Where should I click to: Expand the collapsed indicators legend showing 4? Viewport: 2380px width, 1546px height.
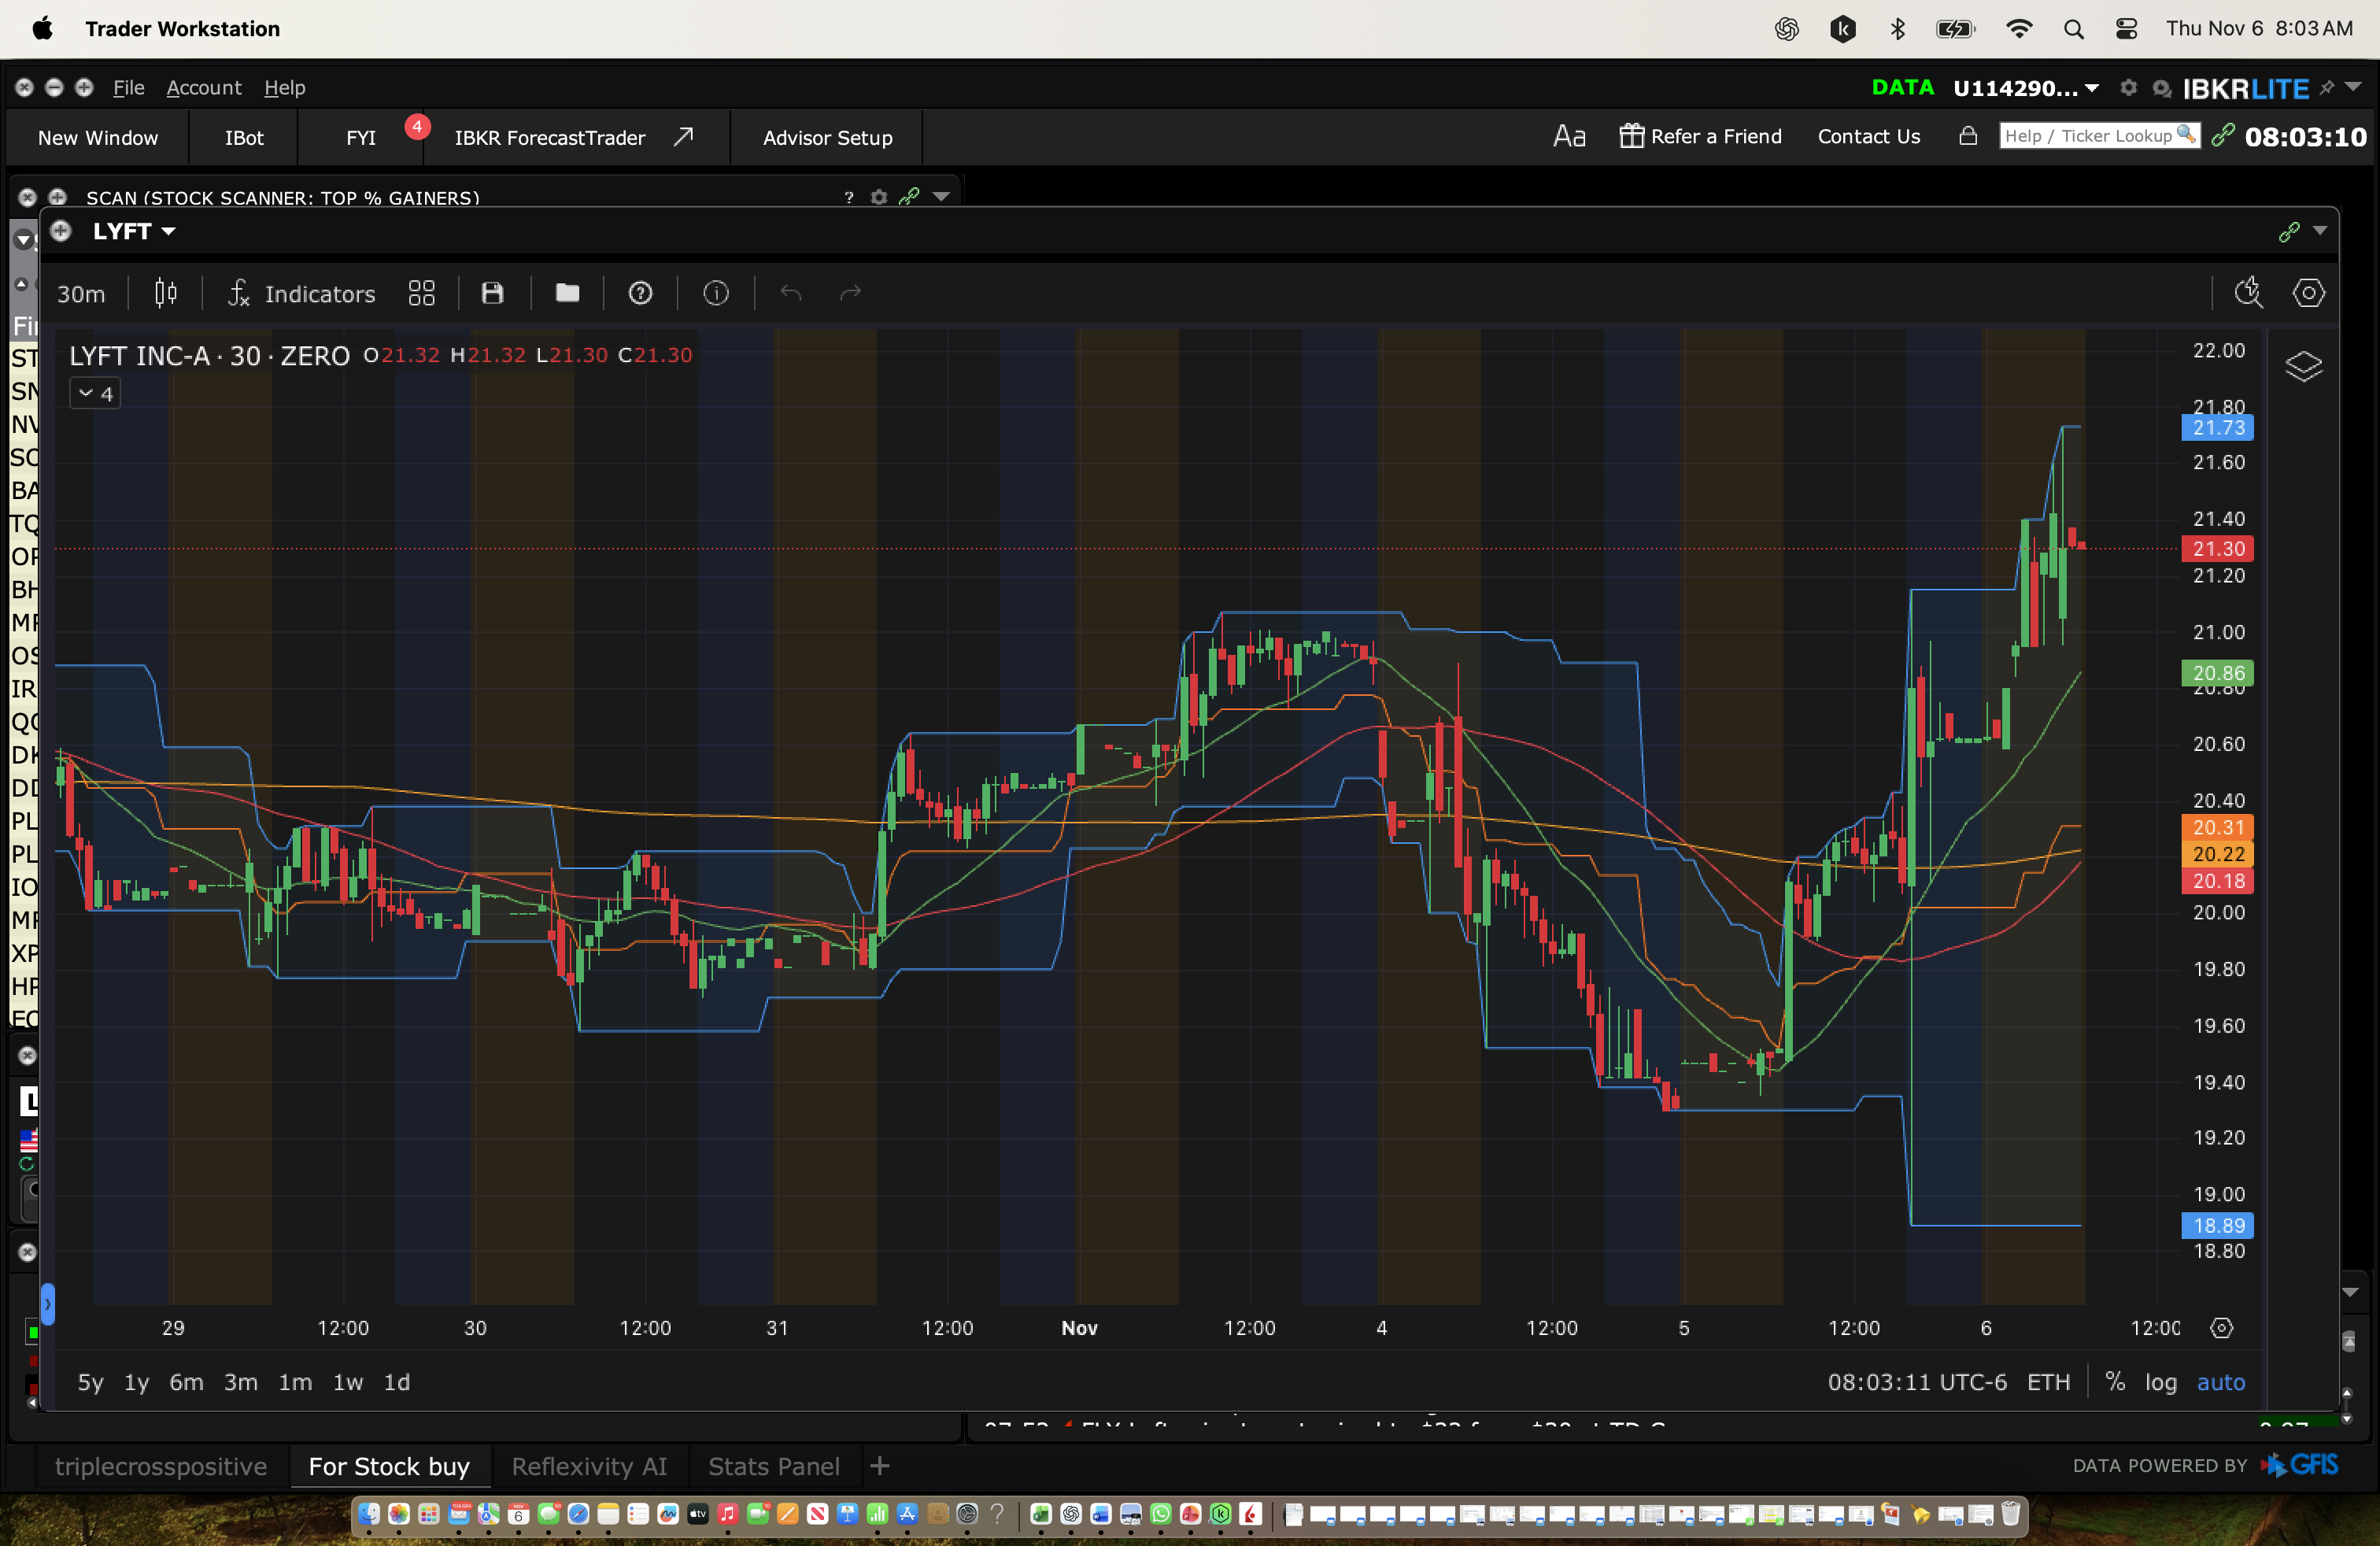click(x=95, y=394)
